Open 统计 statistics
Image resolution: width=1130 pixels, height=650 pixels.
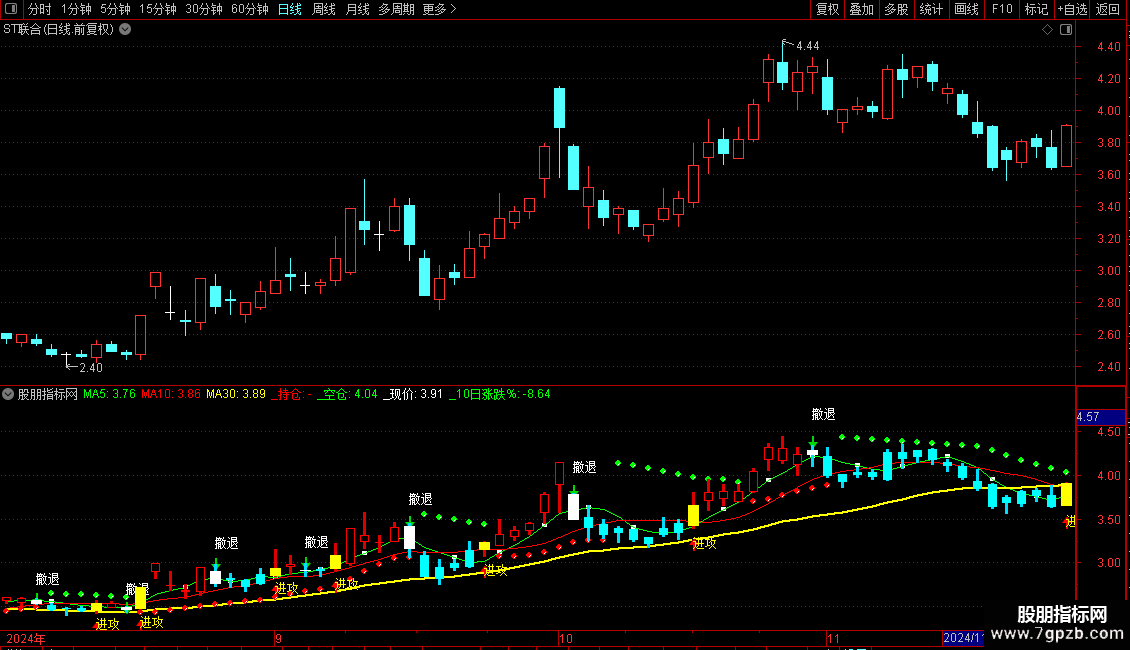pyautogui.click(x=931, y=9)
